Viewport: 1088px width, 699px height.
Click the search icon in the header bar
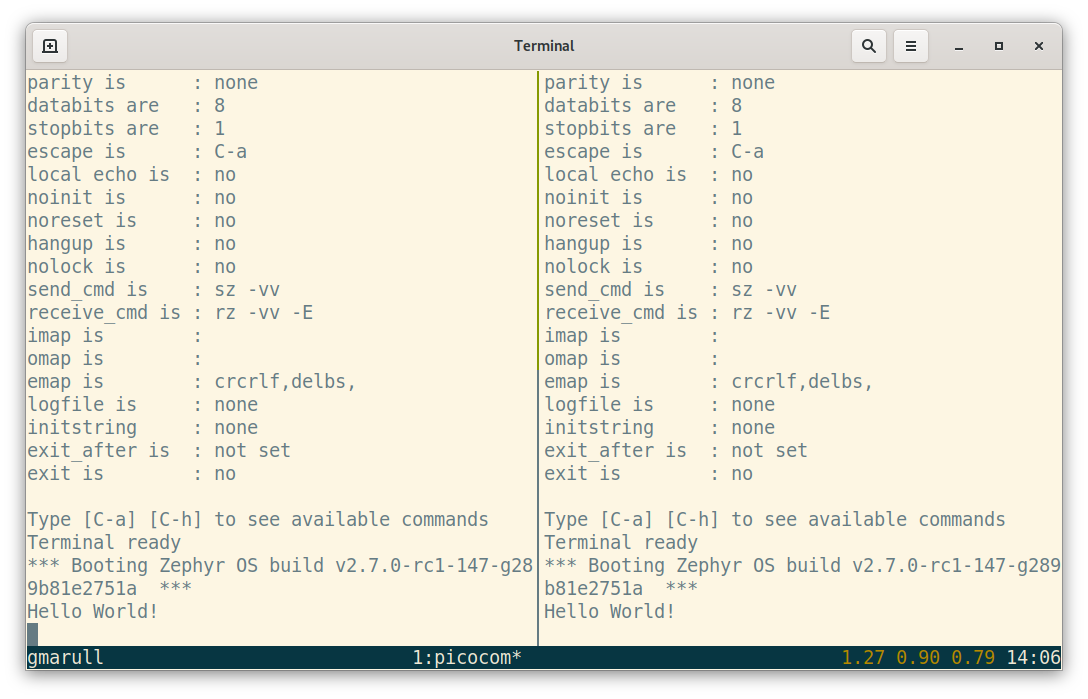click(x=868, y=46)
